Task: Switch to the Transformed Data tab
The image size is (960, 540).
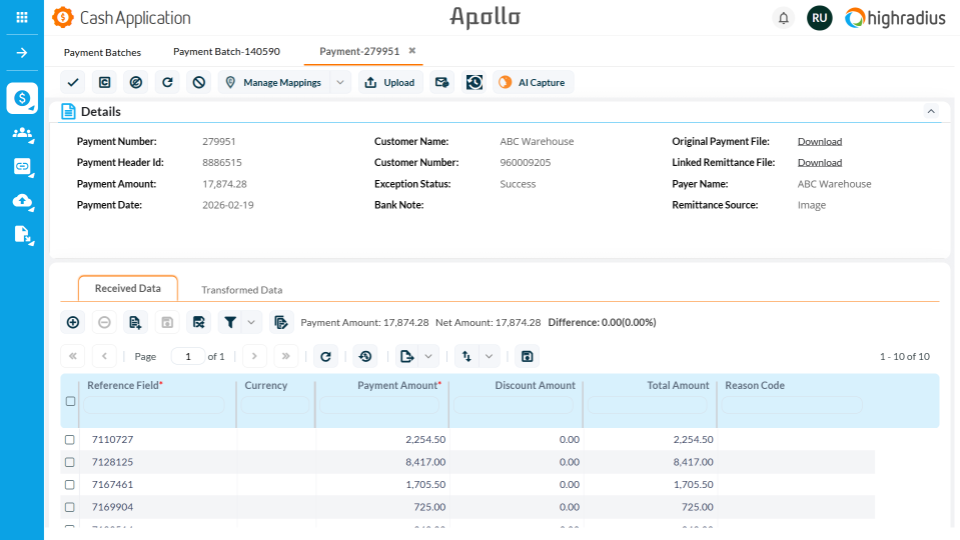Action: (x=241, y=290)
